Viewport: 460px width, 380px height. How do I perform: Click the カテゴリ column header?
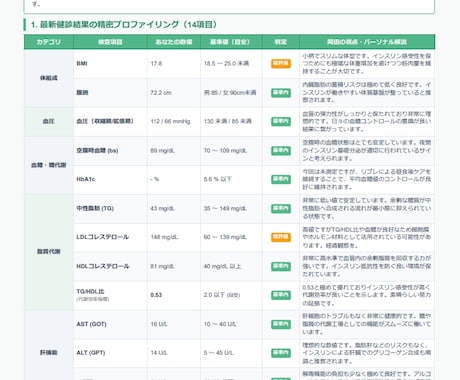coord(49,42)
